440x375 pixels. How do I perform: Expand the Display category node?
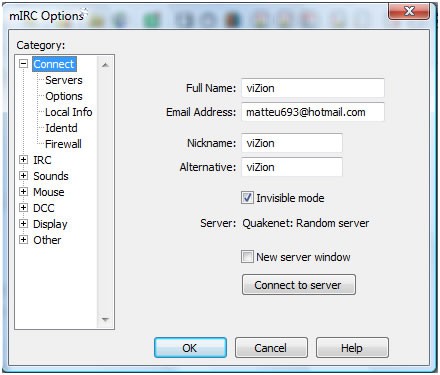coord(23,224)
